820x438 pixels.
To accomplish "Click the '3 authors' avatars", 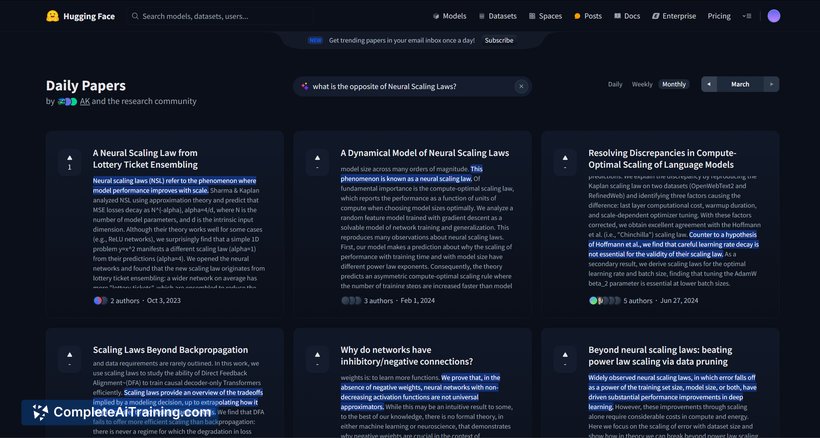I will click(351, 301).
